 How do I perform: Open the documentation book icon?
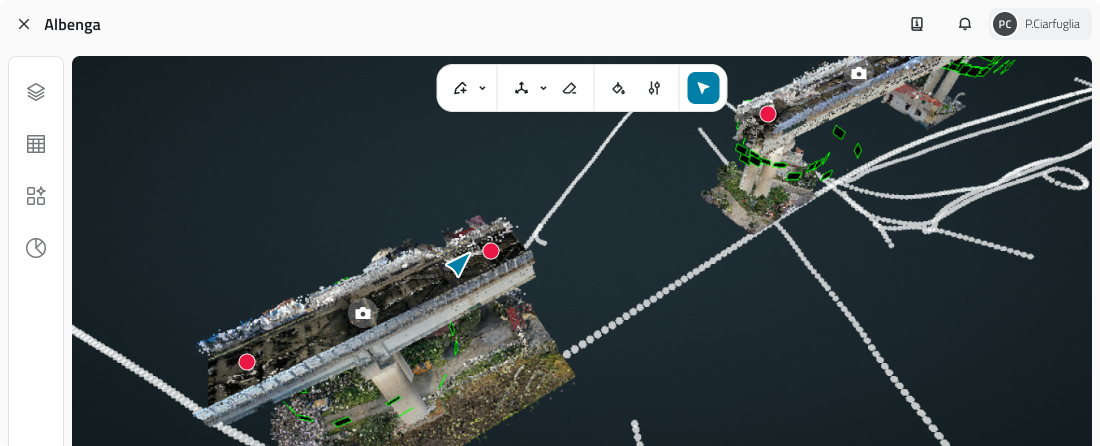tap(917, 24)
